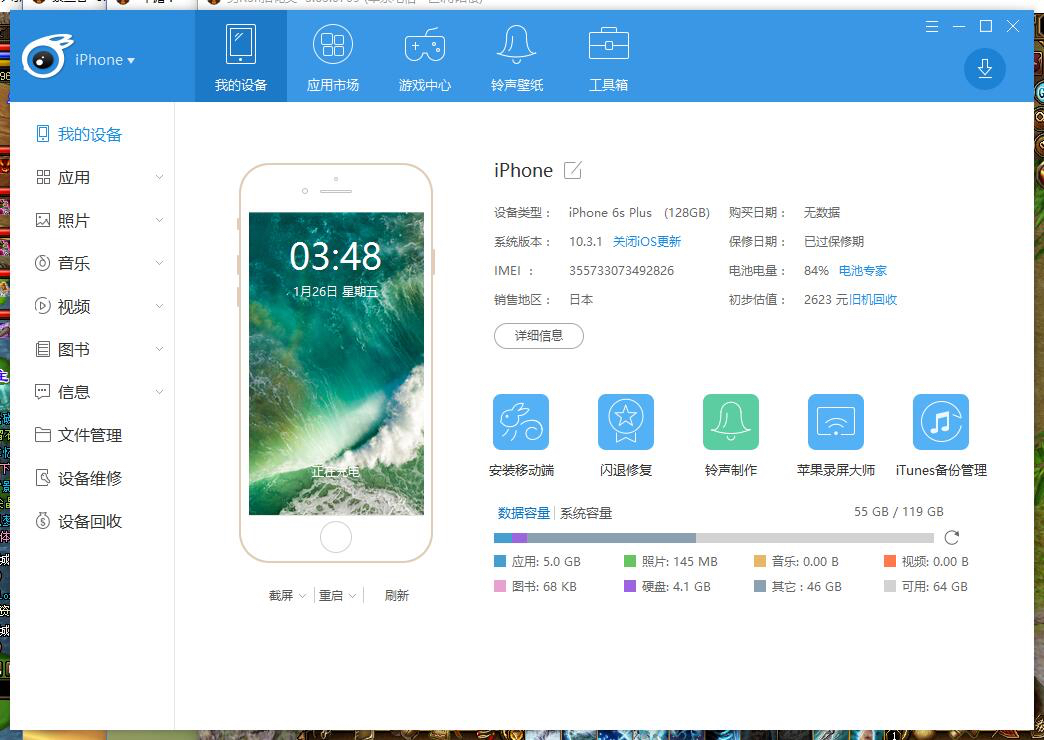Click the 其它 : 46 GB legend entry
This screenshot has height=740, width=1044.
[798, 586]
